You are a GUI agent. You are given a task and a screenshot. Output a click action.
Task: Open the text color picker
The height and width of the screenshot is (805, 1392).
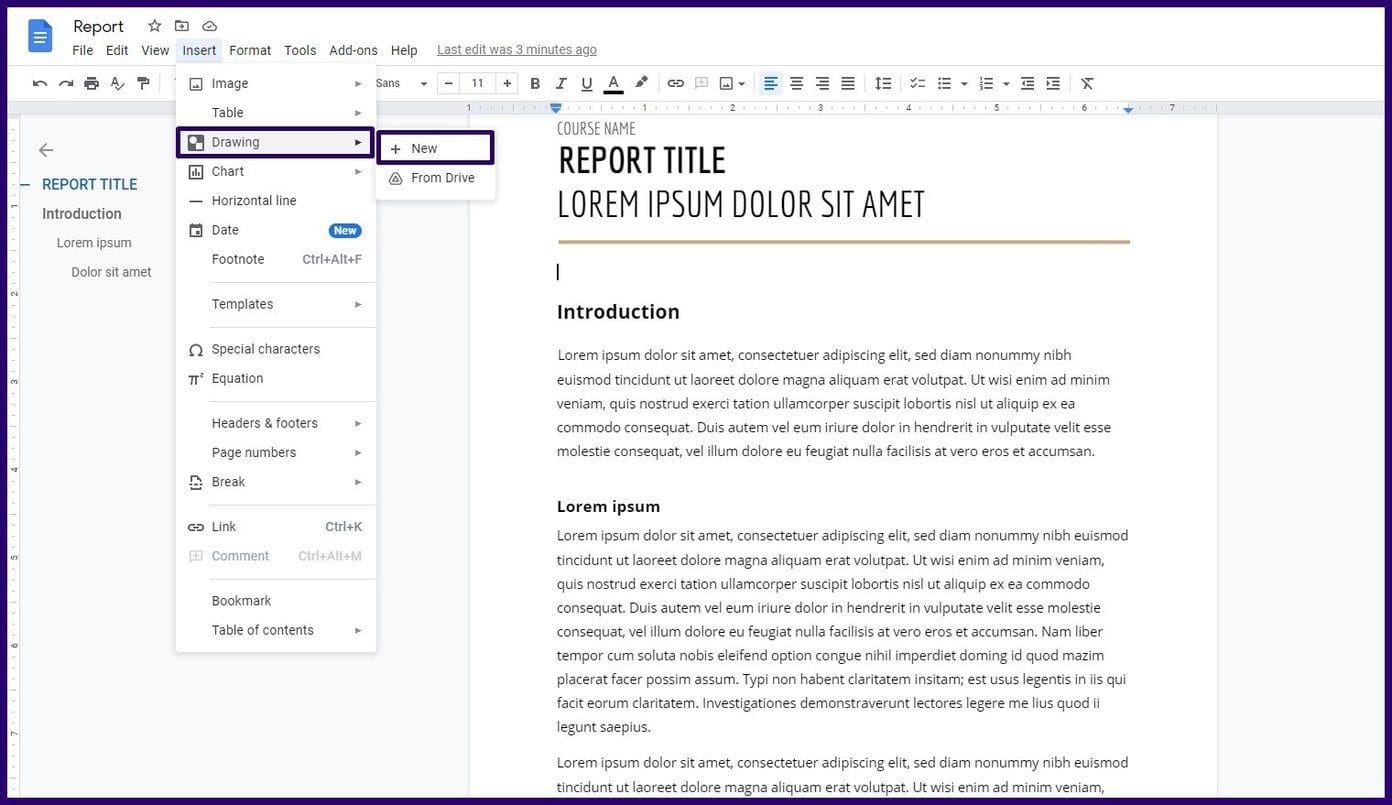pyautogui.click(x=614, y=83)
